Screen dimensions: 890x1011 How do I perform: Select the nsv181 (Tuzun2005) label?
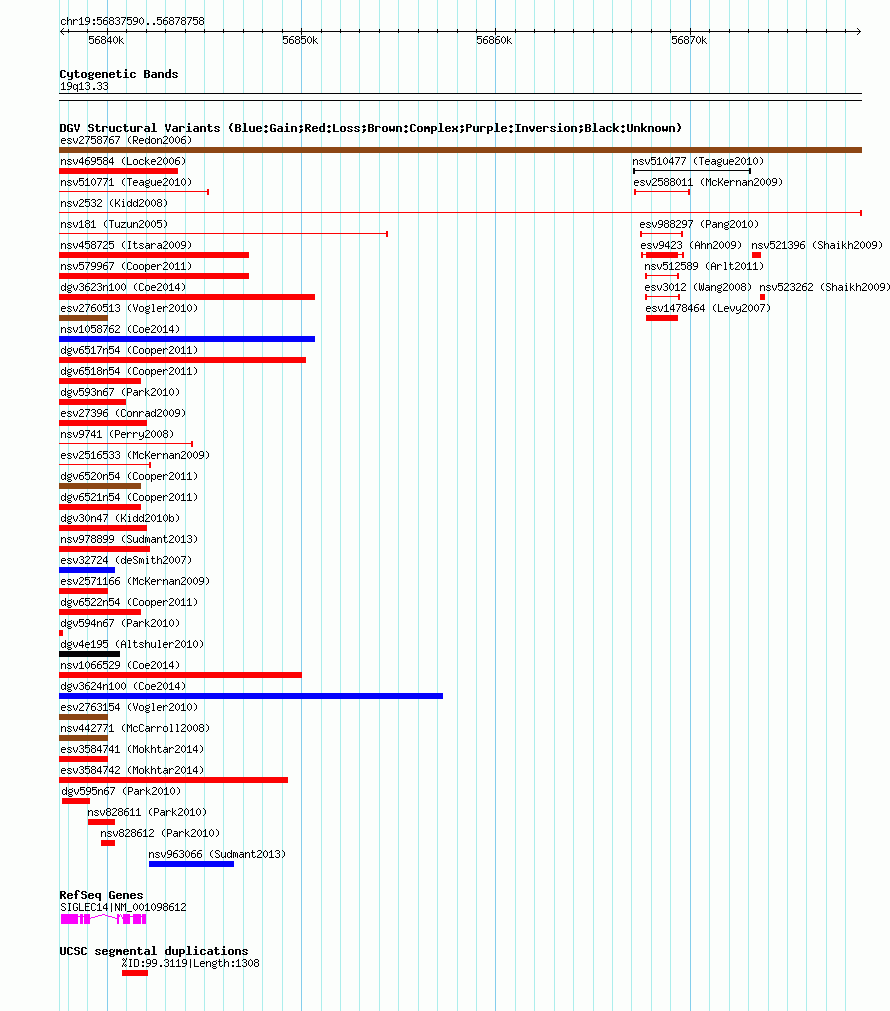pos(114,224)
